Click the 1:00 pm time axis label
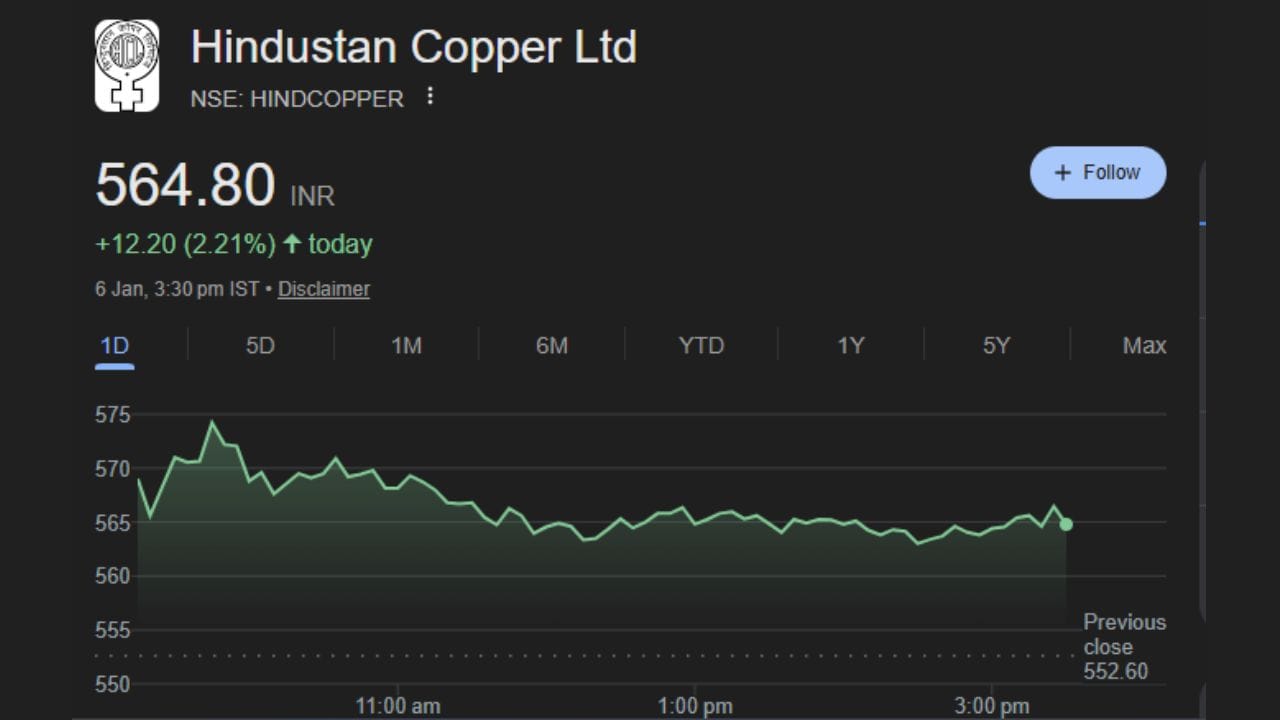 point(694,706)
